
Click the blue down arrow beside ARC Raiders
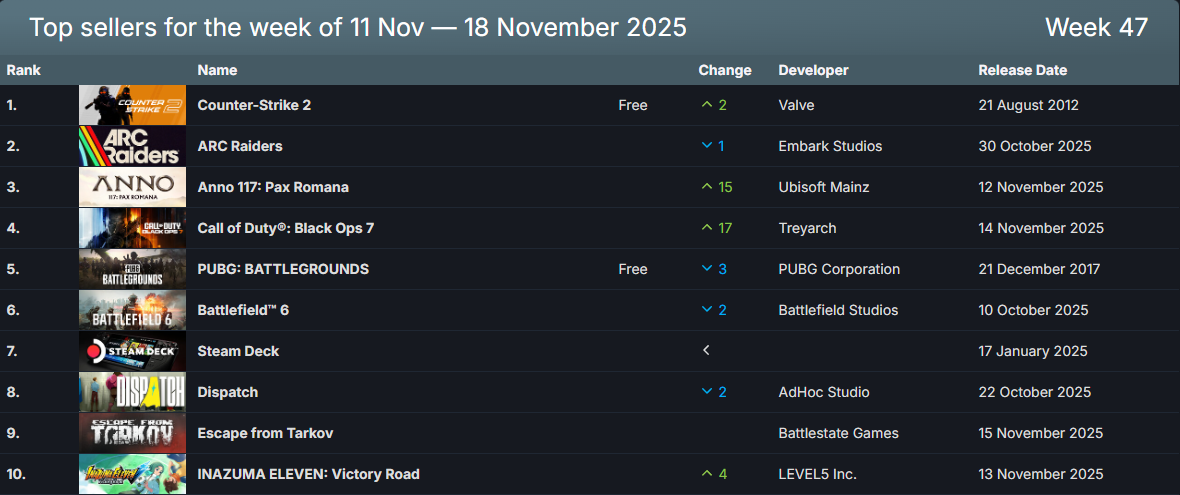pyautogui.click(x=707, y=146)
